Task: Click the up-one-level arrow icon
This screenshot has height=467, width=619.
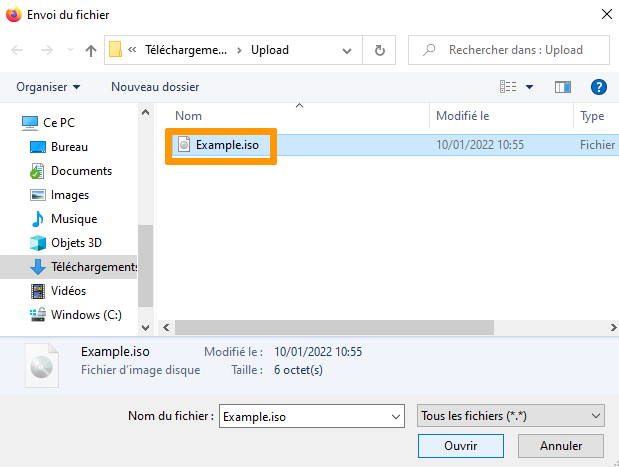Action: coord(91,50)
